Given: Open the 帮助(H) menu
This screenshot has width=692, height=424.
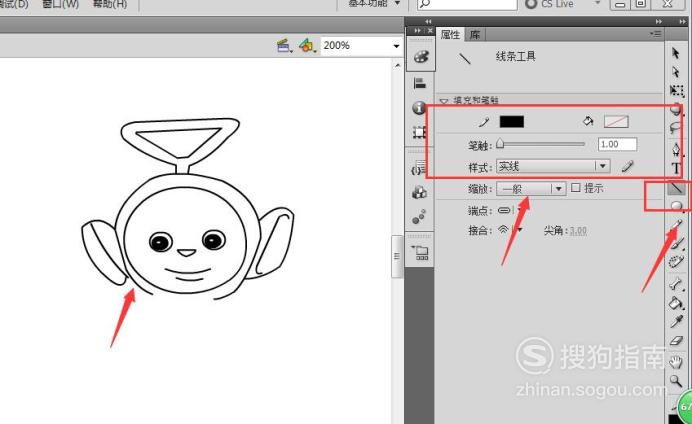Looking at the screenshot, I should click(109, 4).
